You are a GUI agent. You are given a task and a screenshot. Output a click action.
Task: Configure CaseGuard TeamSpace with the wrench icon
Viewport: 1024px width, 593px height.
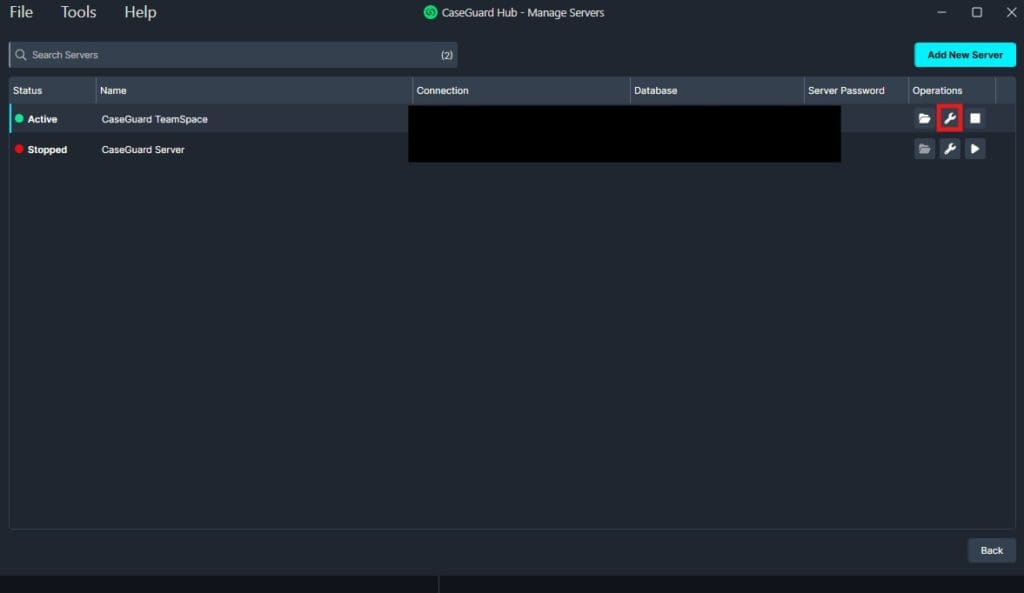tap(950, 118)
